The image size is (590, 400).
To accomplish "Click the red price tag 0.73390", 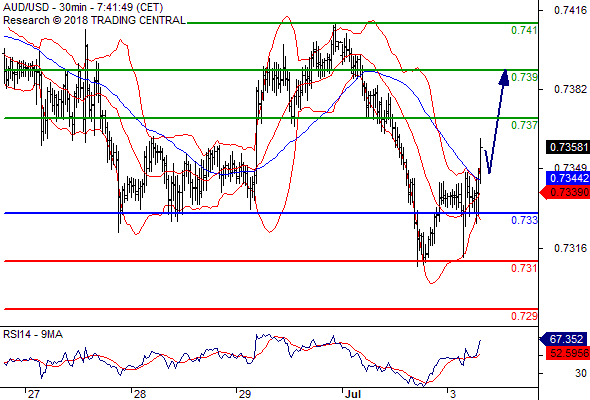I will click(x=565, y=193).
